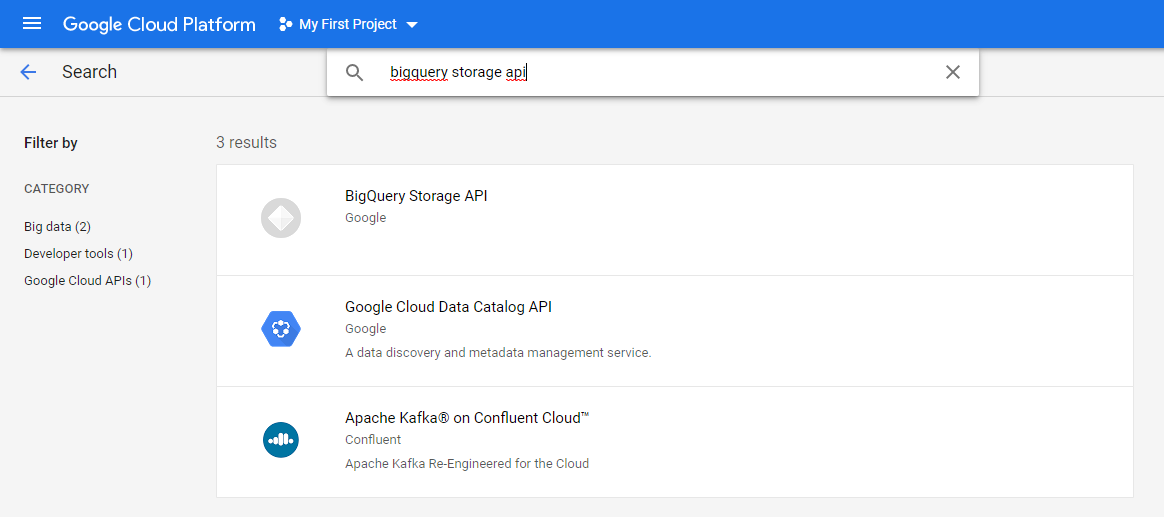Click the project hexagon dots icon
The height and width of the screenshot is (517, 1164).
285,24
